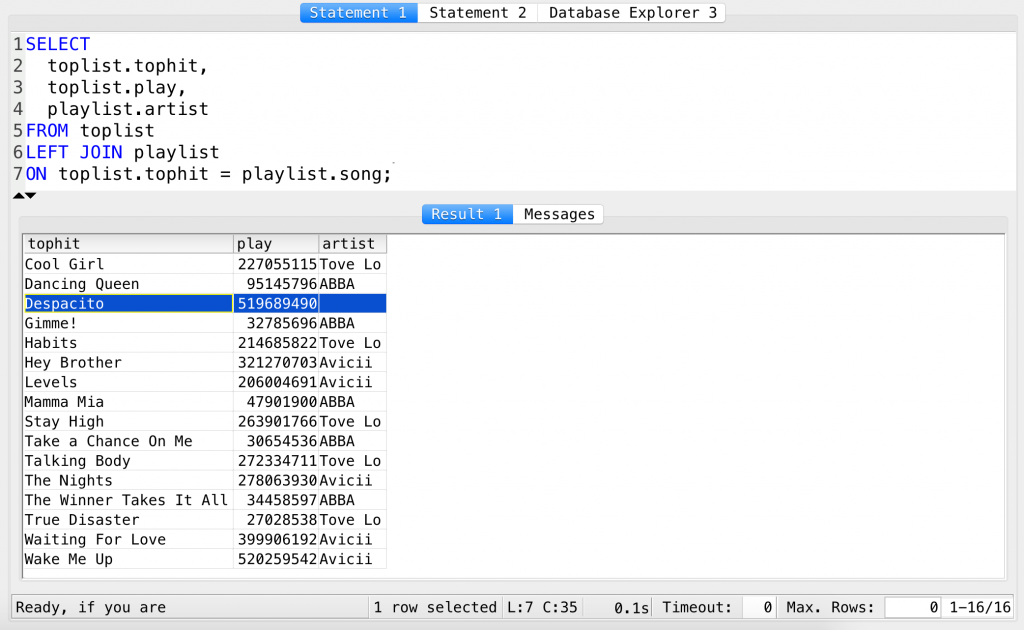
Task: Collapse the editor pane via down triangle
Action: (x=29, y=196)
